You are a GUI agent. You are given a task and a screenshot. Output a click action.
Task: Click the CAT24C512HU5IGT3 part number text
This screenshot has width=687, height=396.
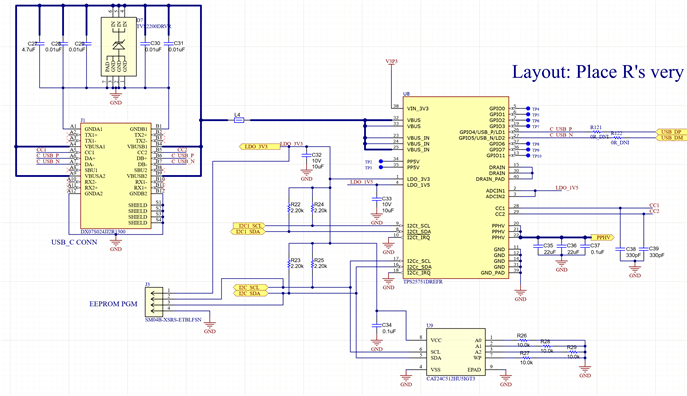click(x=450, y=378)
